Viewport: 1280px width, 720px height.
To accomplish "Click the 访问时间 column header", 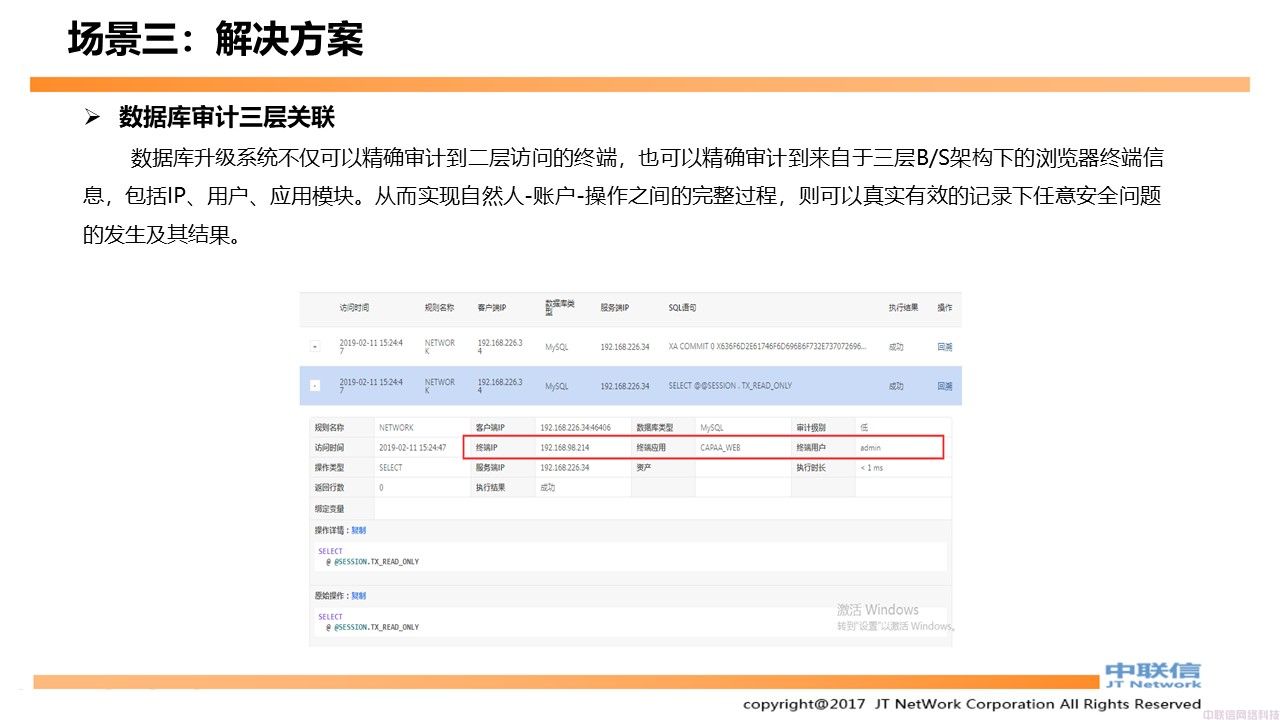I will coord(354,308).
